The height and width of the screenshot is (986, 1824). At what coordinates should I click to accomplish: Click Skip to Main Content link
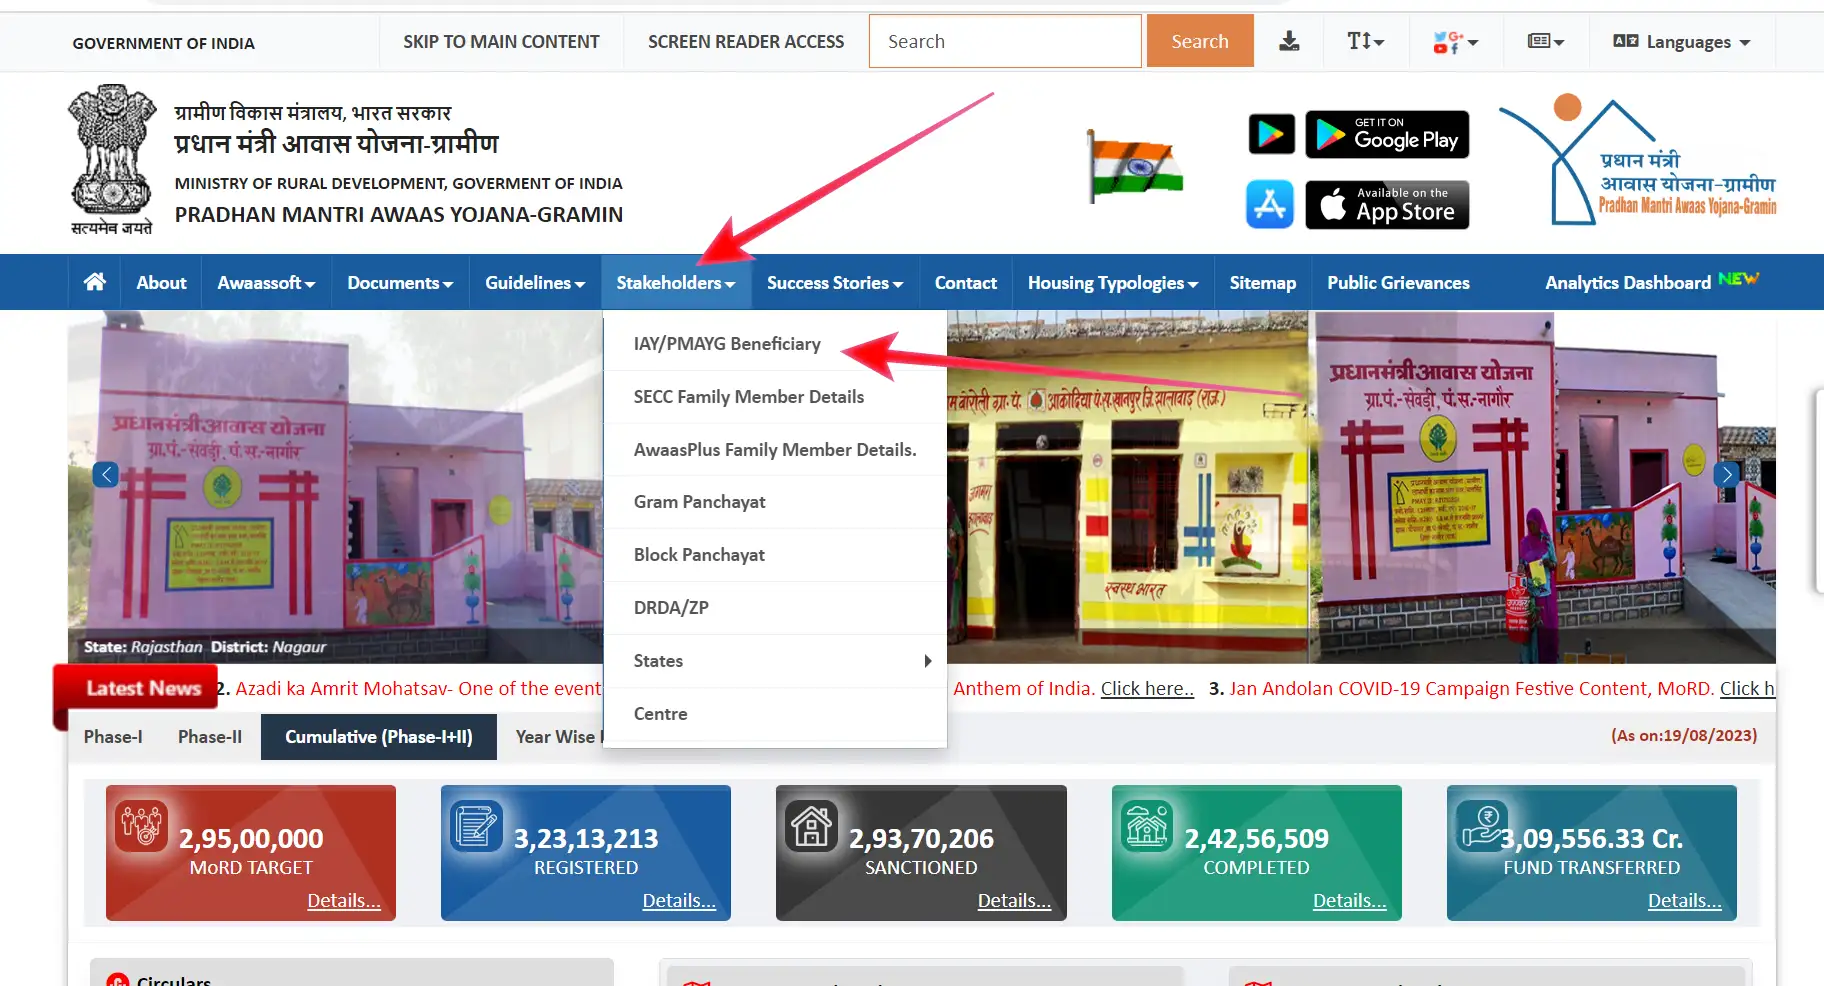pos(501,41)
